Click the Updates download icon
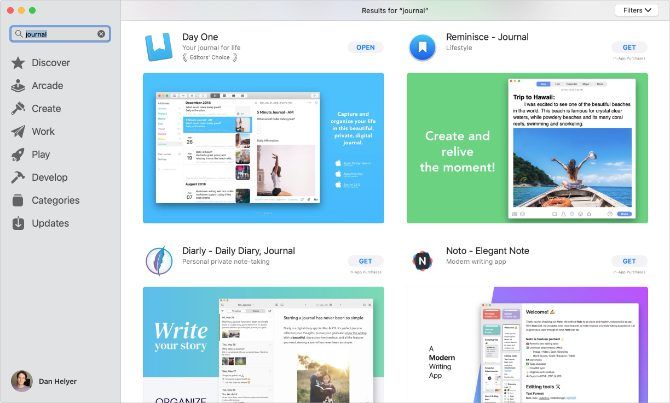 coord(18,223)
